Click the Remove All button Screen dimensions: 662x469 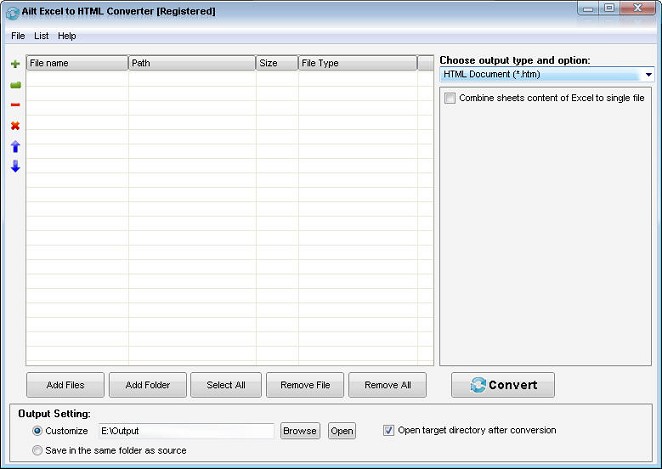(387, 385)
